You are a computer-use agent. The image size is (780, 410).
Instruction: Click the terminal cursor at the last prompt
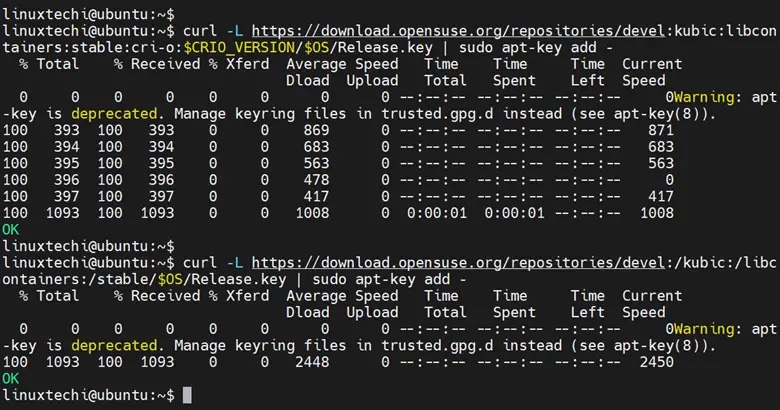pyautogui.click(x=187, y=395)
